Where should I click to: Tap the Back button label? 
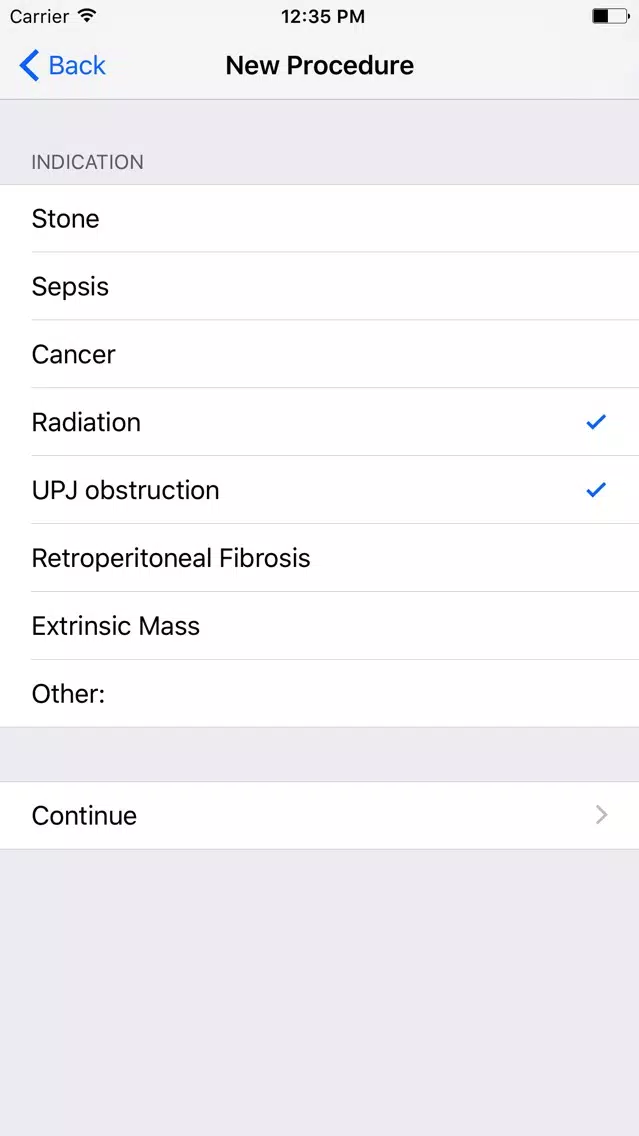pyautogui.click(x=77, y=65)
